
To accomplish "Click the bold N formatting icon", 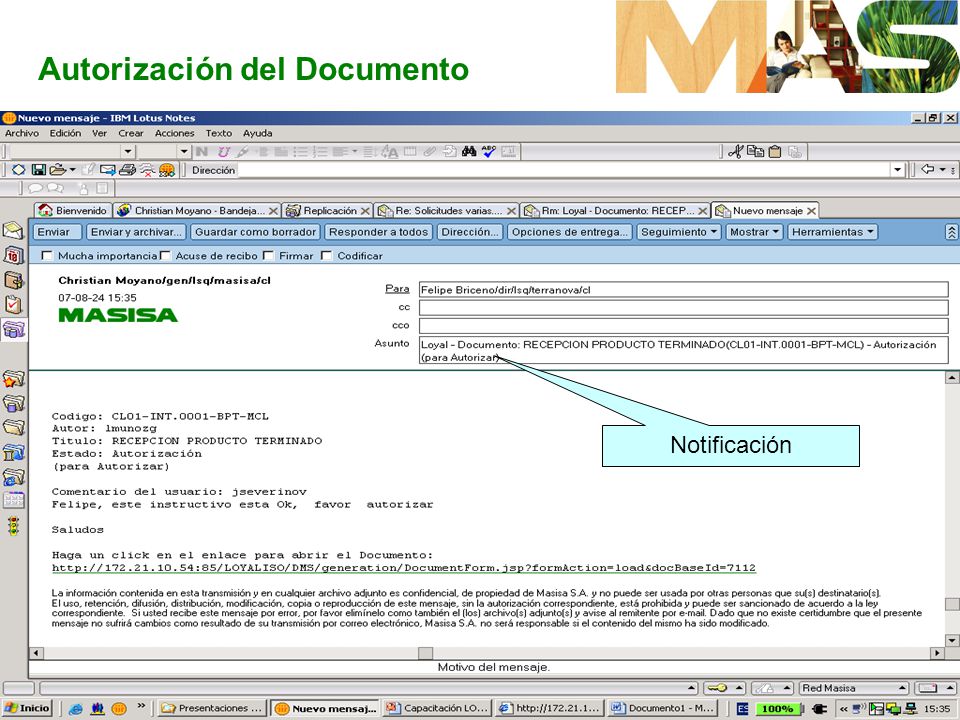I will coord(201,151).
